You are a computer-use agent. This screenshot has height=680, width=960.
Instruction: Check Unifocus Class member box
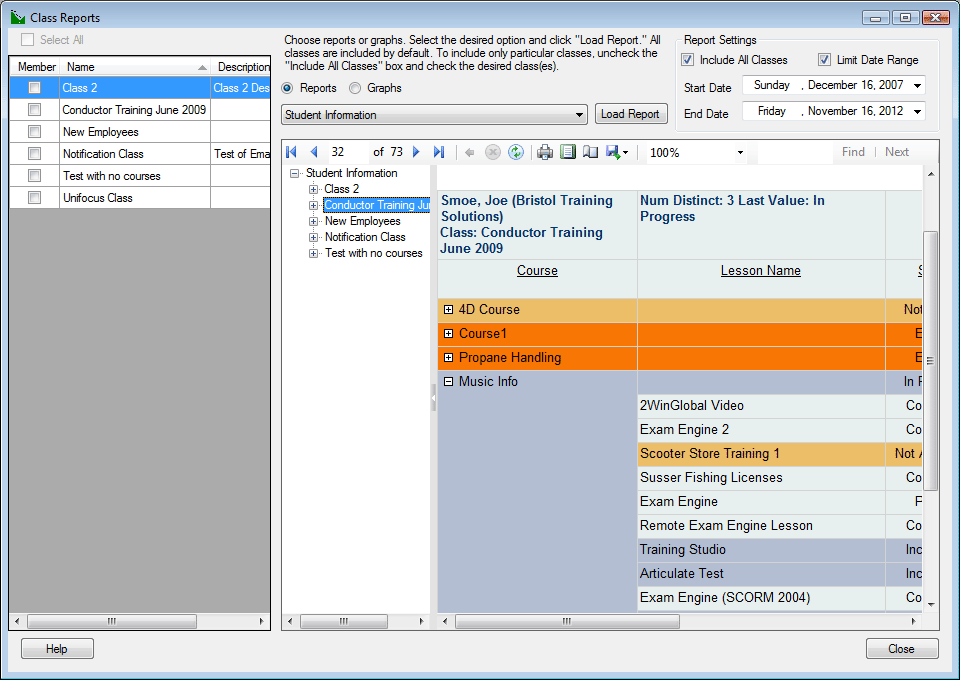click(x=34, y=198)
